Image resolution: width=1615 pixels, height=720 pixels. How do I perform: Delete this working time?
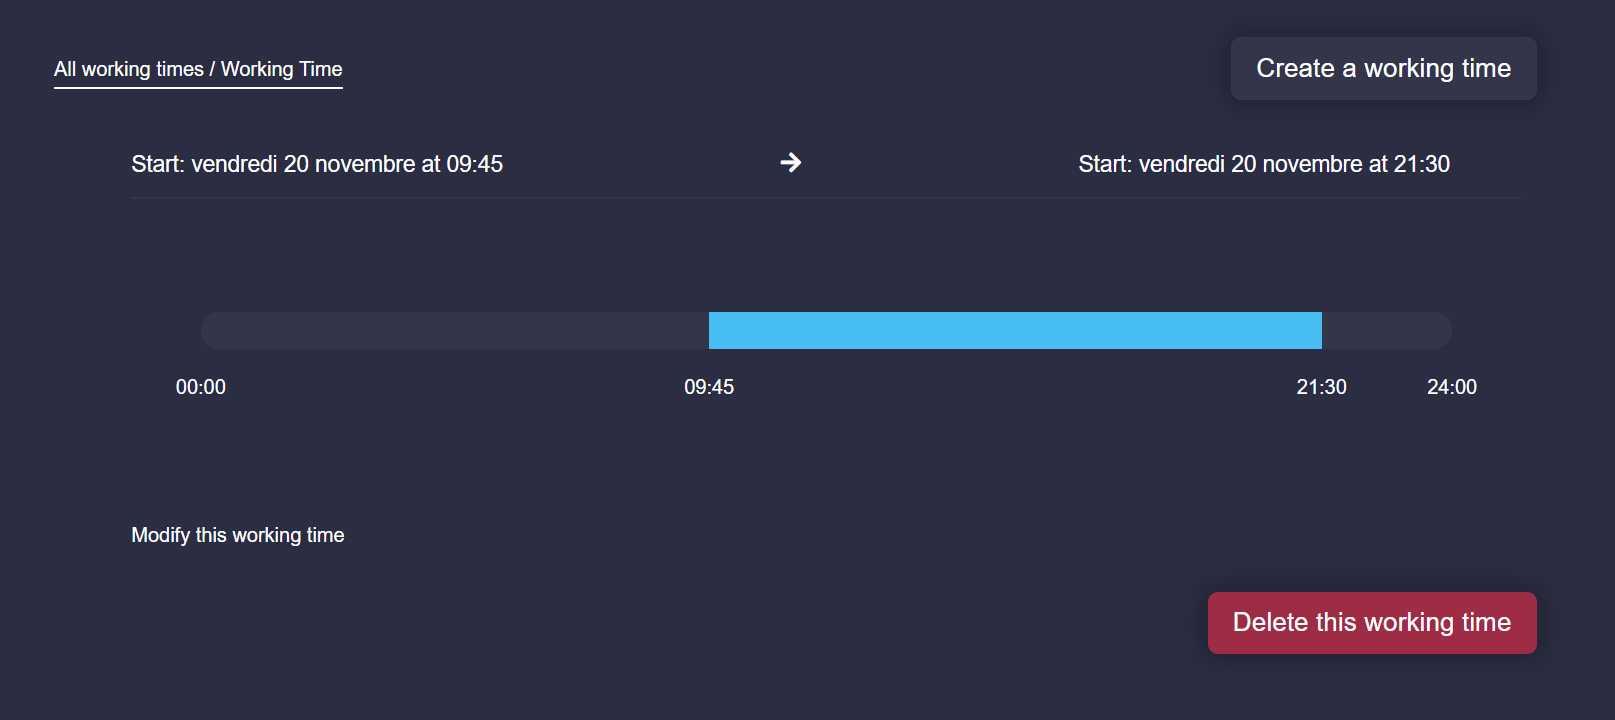pyautogui.click(x=1372, y=622)
